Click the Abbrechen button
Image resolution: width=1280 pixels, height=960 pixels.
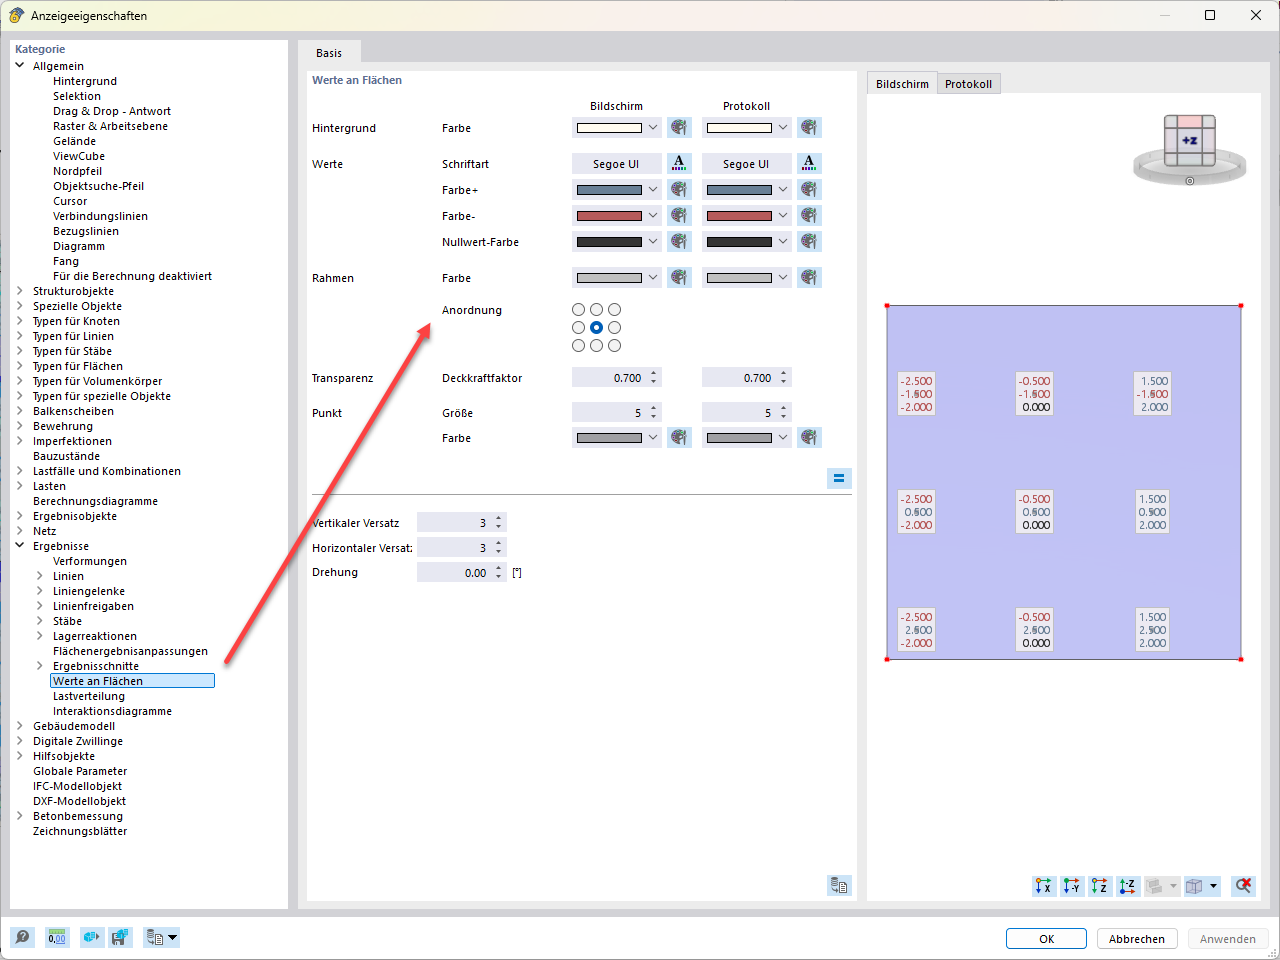tap(1137, 939)
